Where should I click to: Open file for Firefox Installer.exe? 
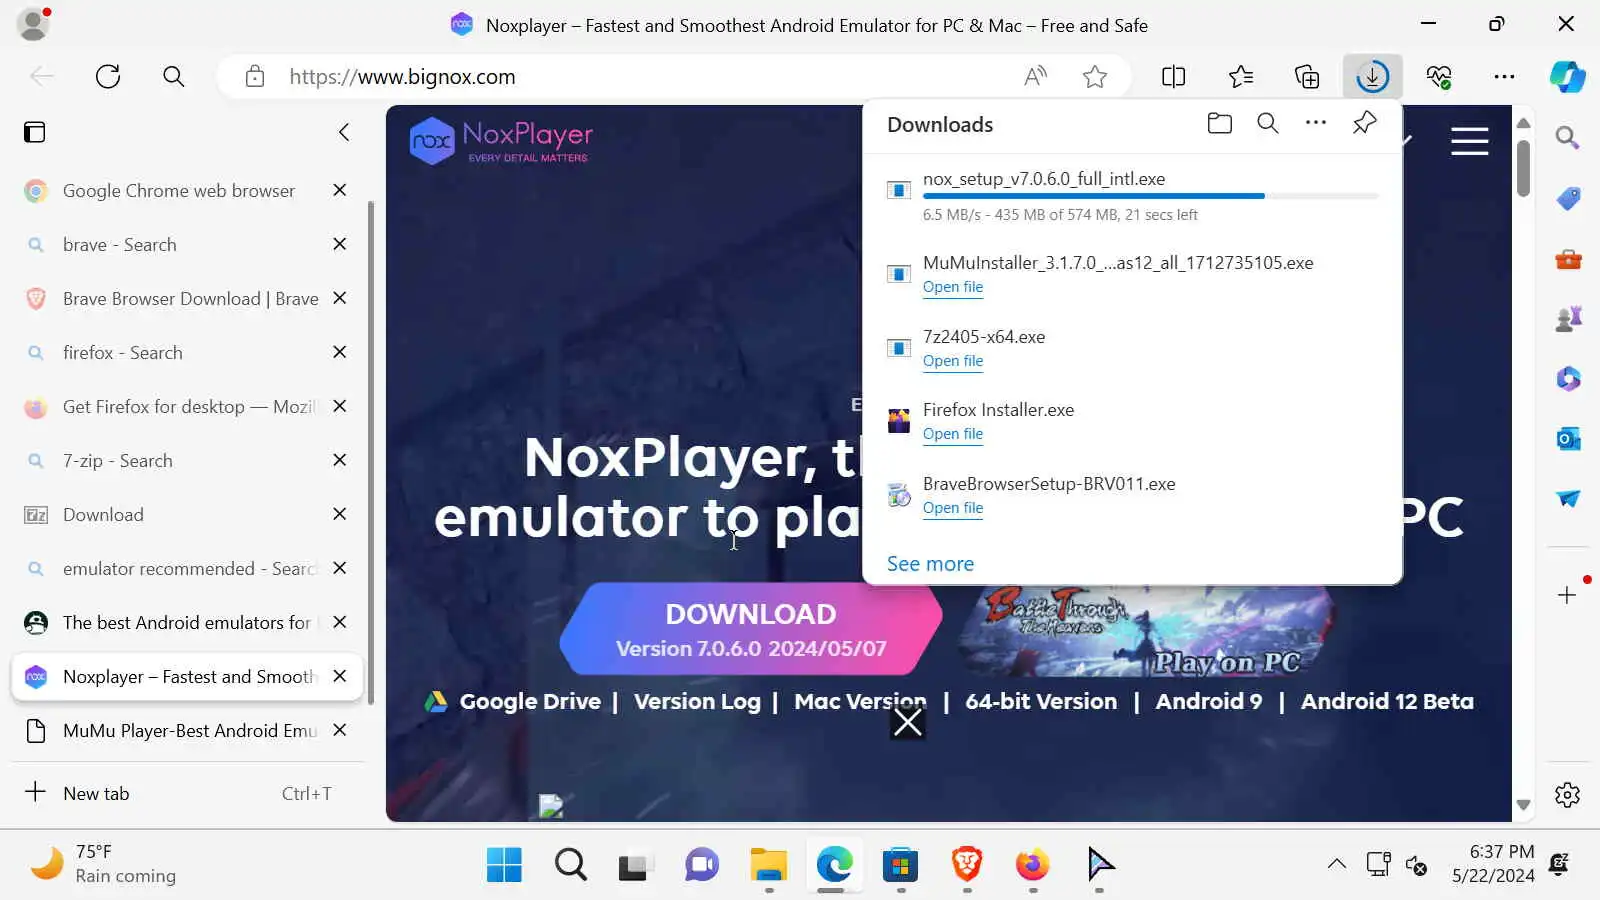coord(953,434)
